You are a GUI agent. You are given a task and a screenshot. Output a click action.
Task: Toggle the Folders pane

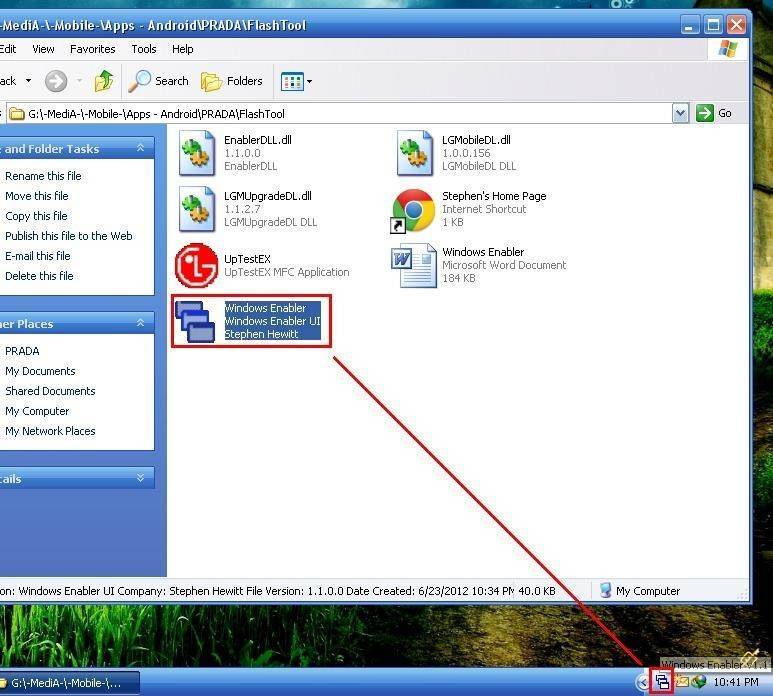pyautogui.click(x=232, y=81)
